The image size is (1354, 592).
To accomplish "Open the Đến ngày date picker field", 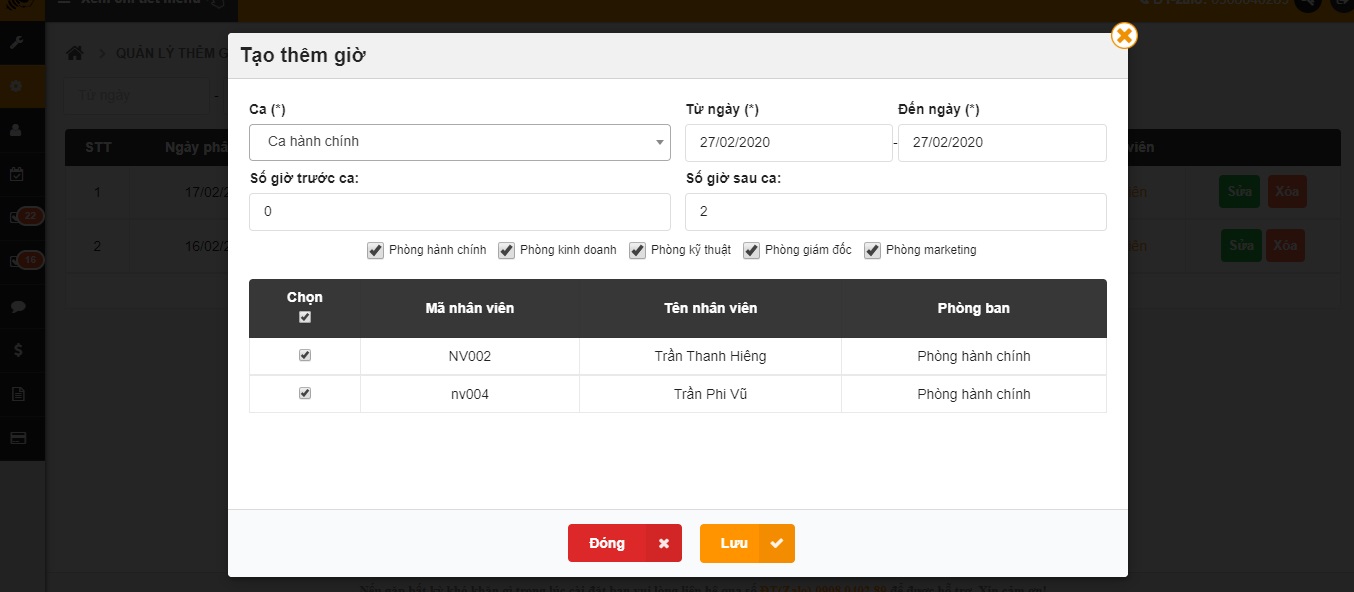I will pyautogui.click(x=1001, y=143).
